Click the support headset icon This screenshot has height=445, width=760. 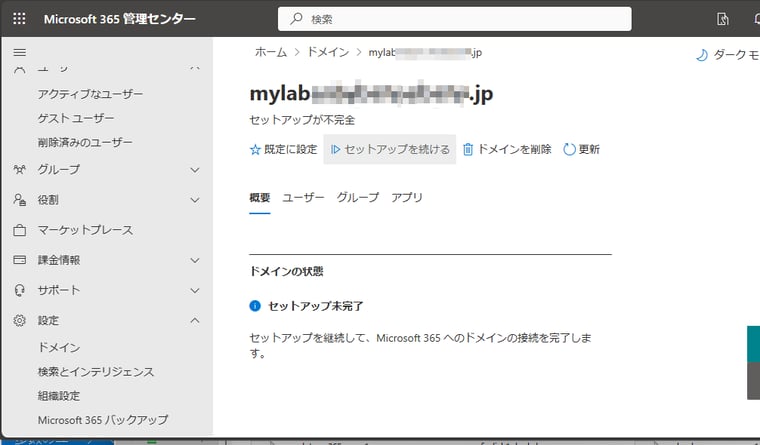(x=19, y=290)
